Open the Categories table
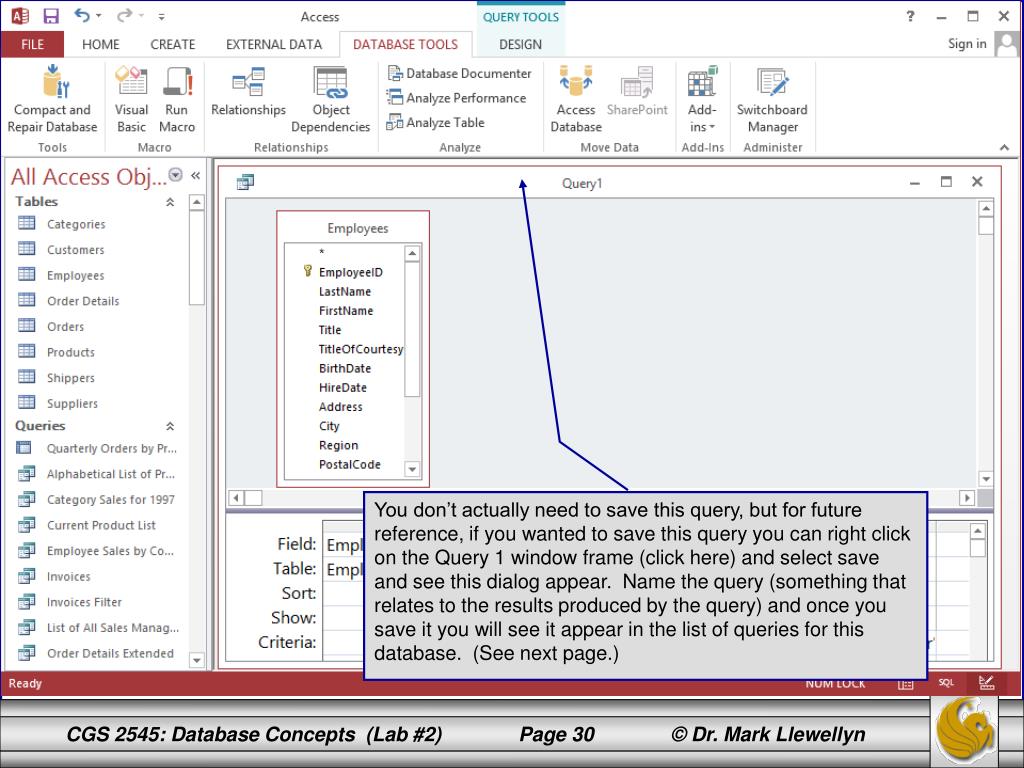The height and width of the screenshot is (768, 1024). pyautogui.click(x=76, y=224)
